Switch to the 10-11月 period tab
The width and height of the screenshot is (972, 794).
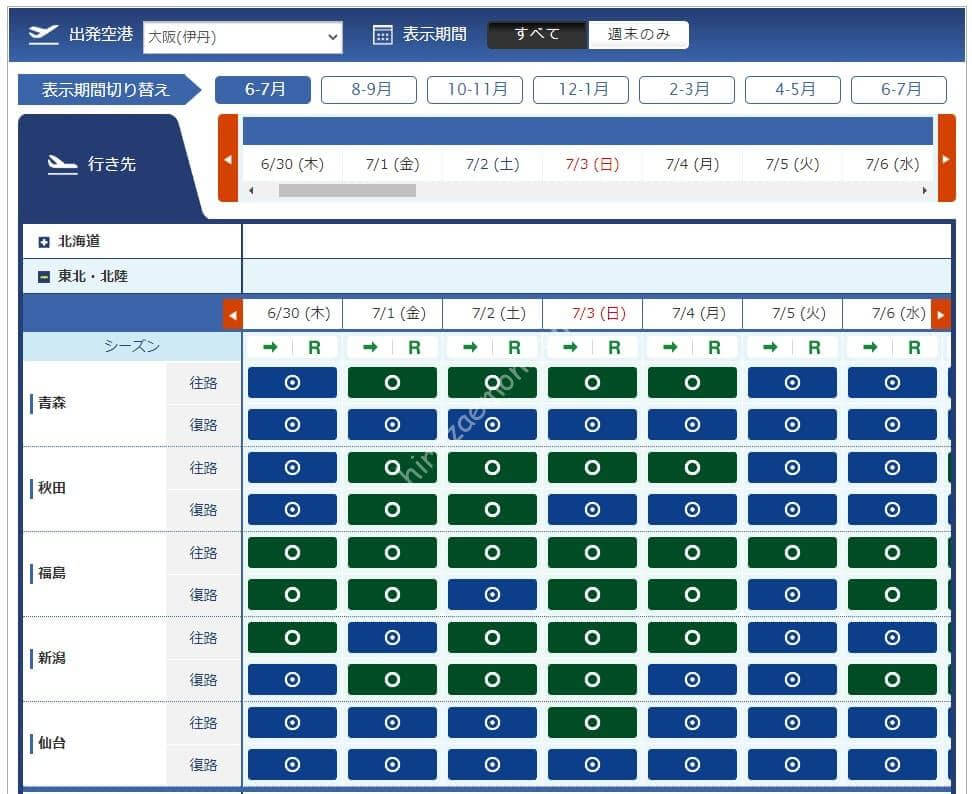pyautogui.click(x=475, y=90)
